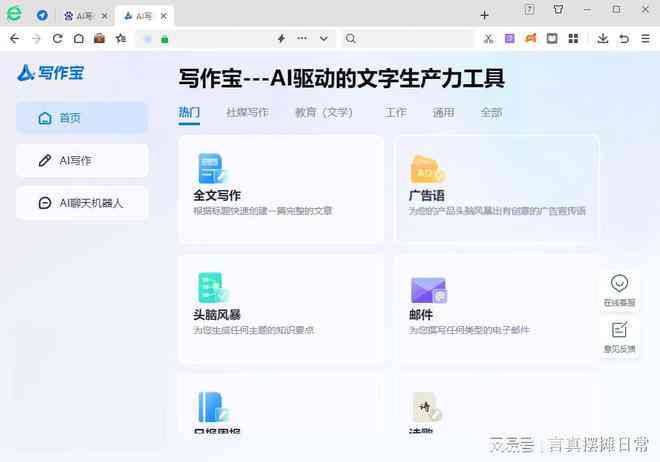Open the 广告语 card

click(497, 189)
